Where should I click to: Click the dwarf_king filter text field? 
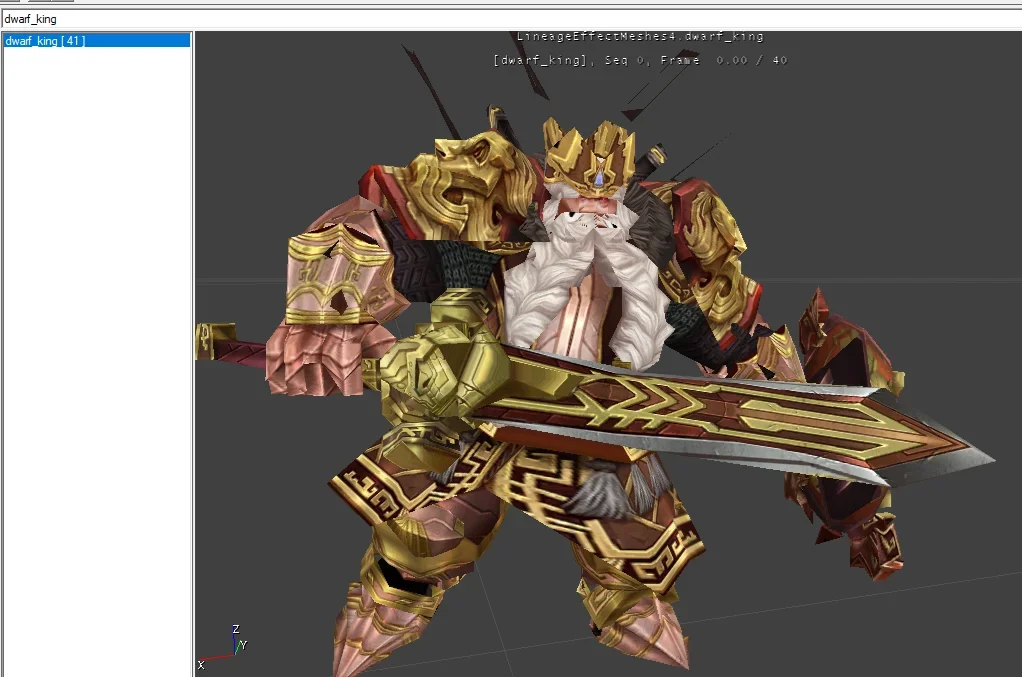(x=511, y=19)
